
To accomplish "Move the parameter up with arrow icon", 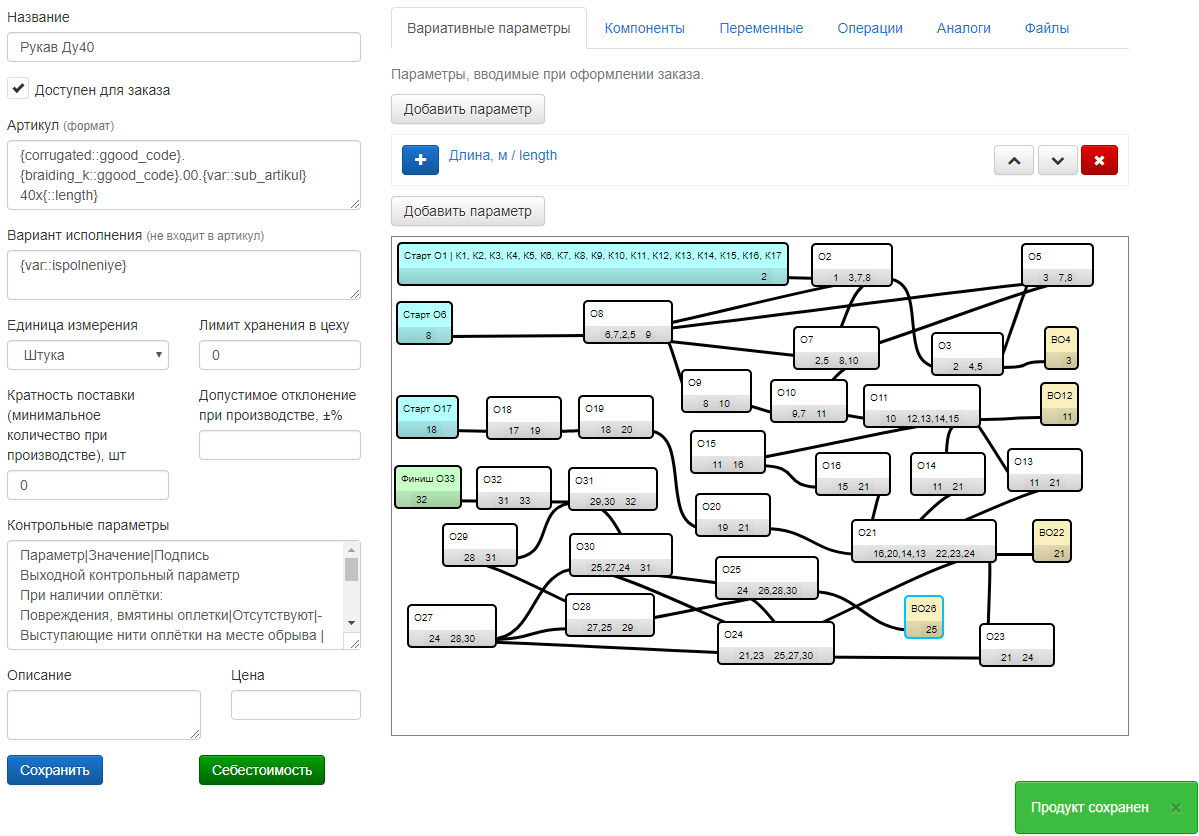I will pyautogui.click(x=1014, y=160).
